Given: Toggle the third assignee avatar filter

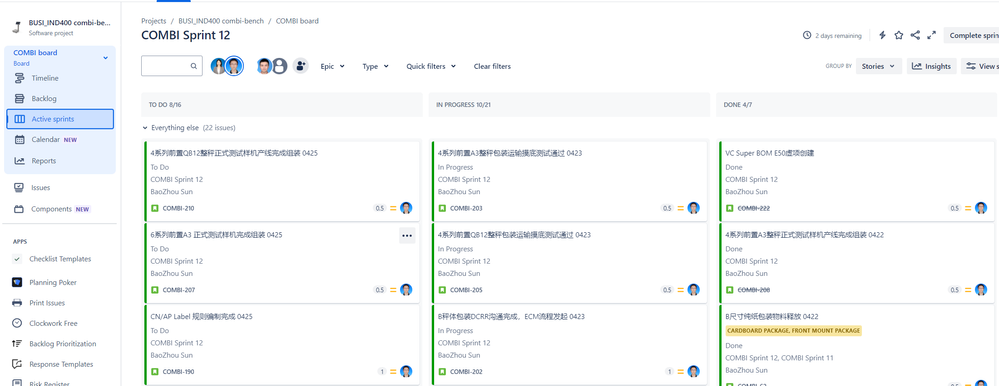Looking at the screenshot, I should 264,66.
